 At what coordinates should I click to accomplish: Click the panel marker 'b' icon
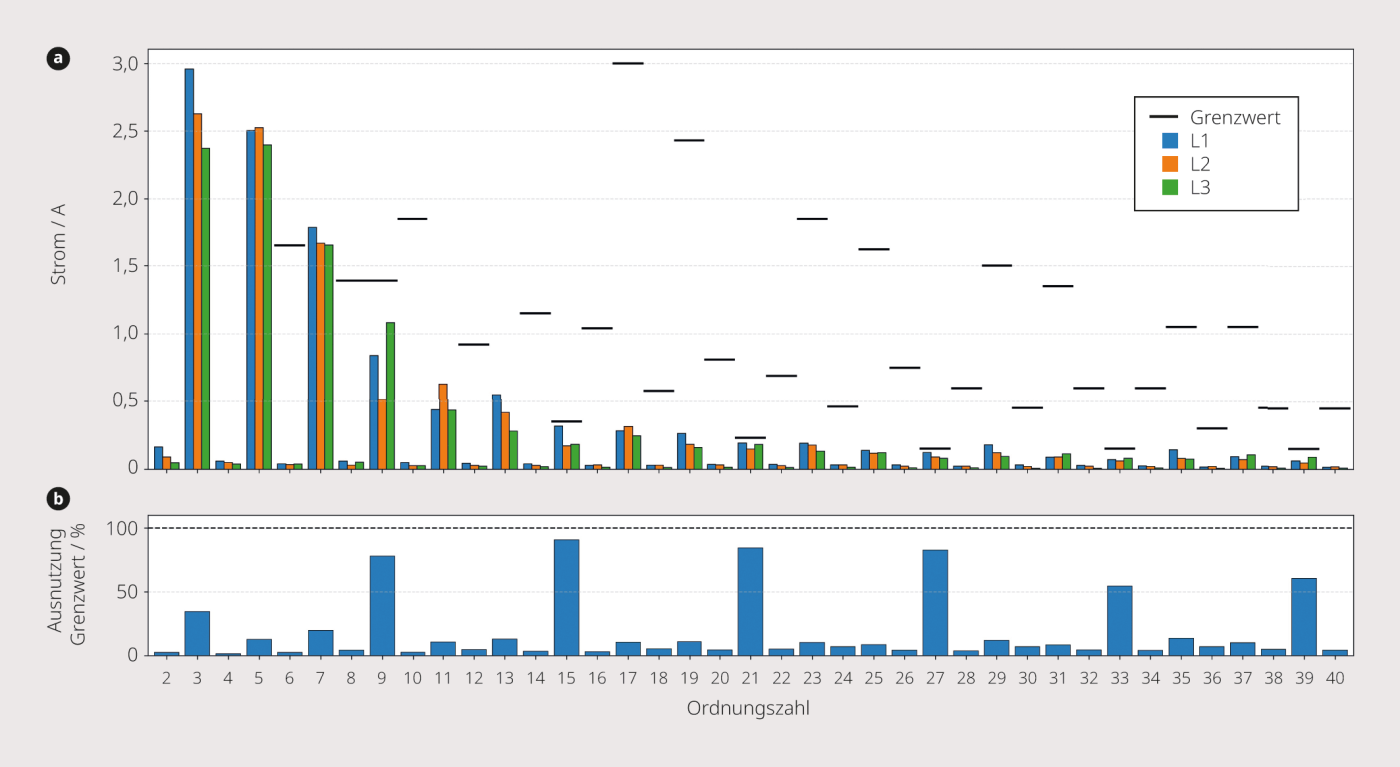point(59,497)
